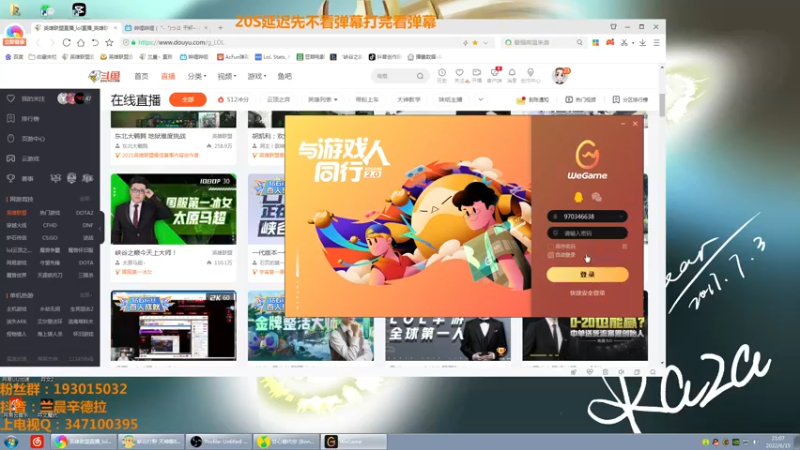Image resolution: width=800 pixels, height=450 pixels.
Task: Open the notifications bell icon
Action: pyautogui.click(x=512, y=75)
